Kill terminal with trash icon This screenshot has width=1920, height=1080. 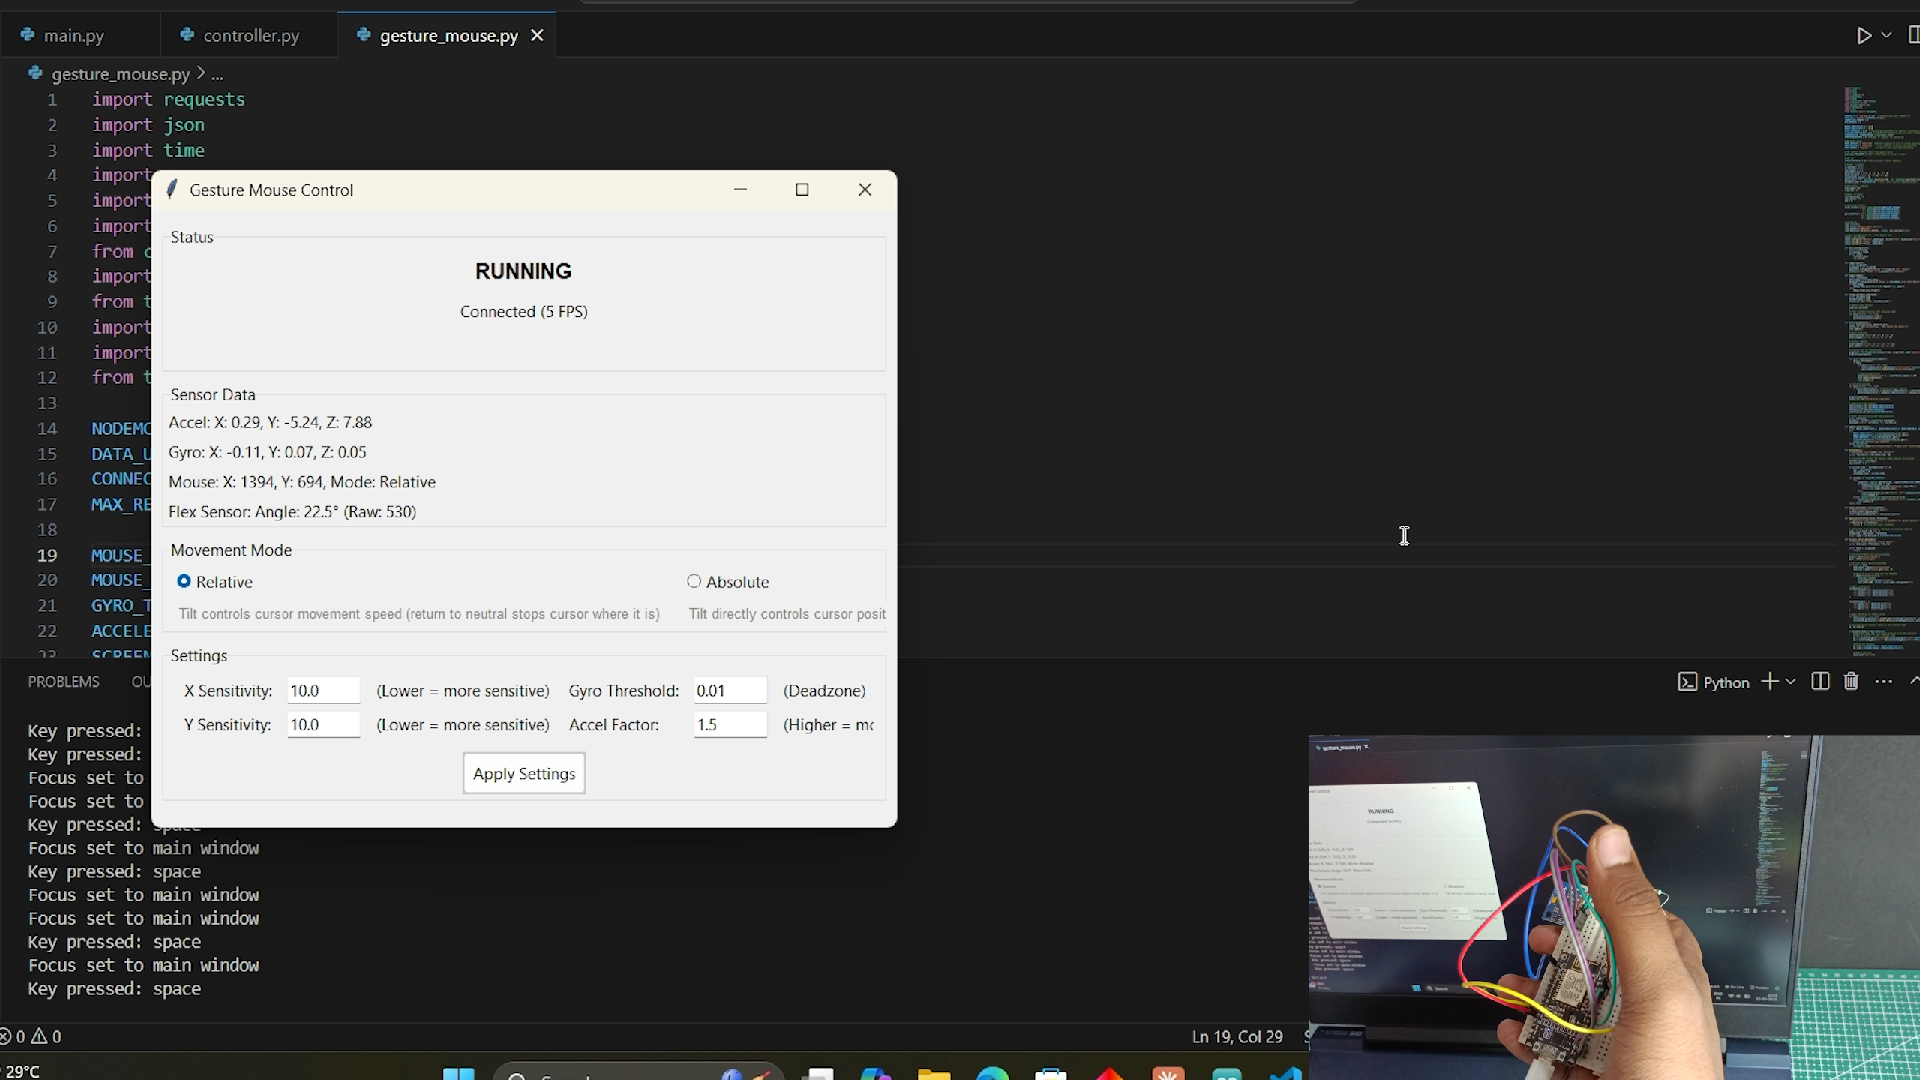click(x=1851, y=681)
